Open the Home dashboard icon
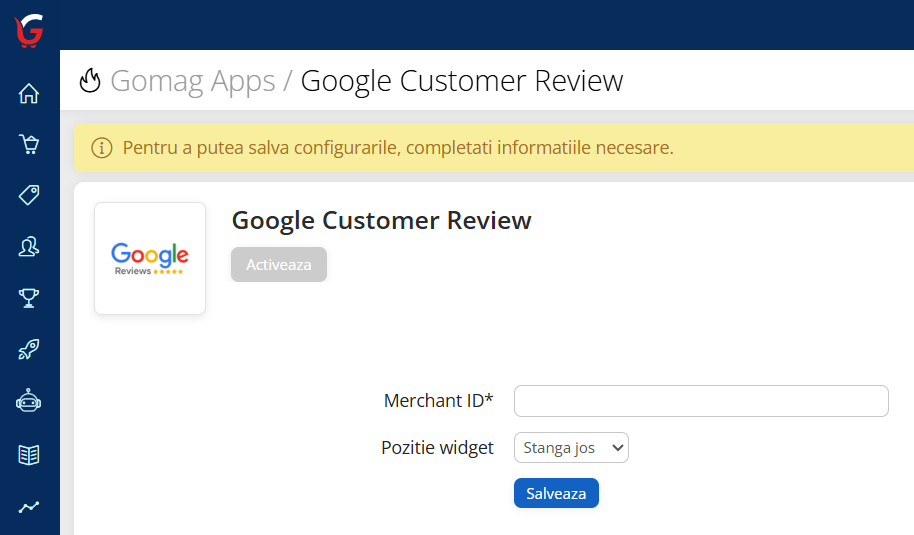Screen dimensions: 914x535 [29, 93]
